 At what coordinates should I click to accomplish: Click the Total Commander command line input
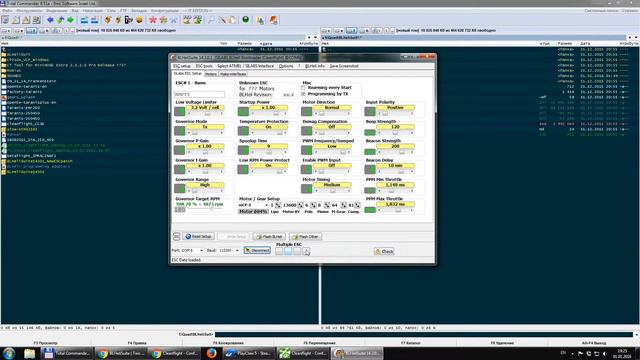(424, 334)
